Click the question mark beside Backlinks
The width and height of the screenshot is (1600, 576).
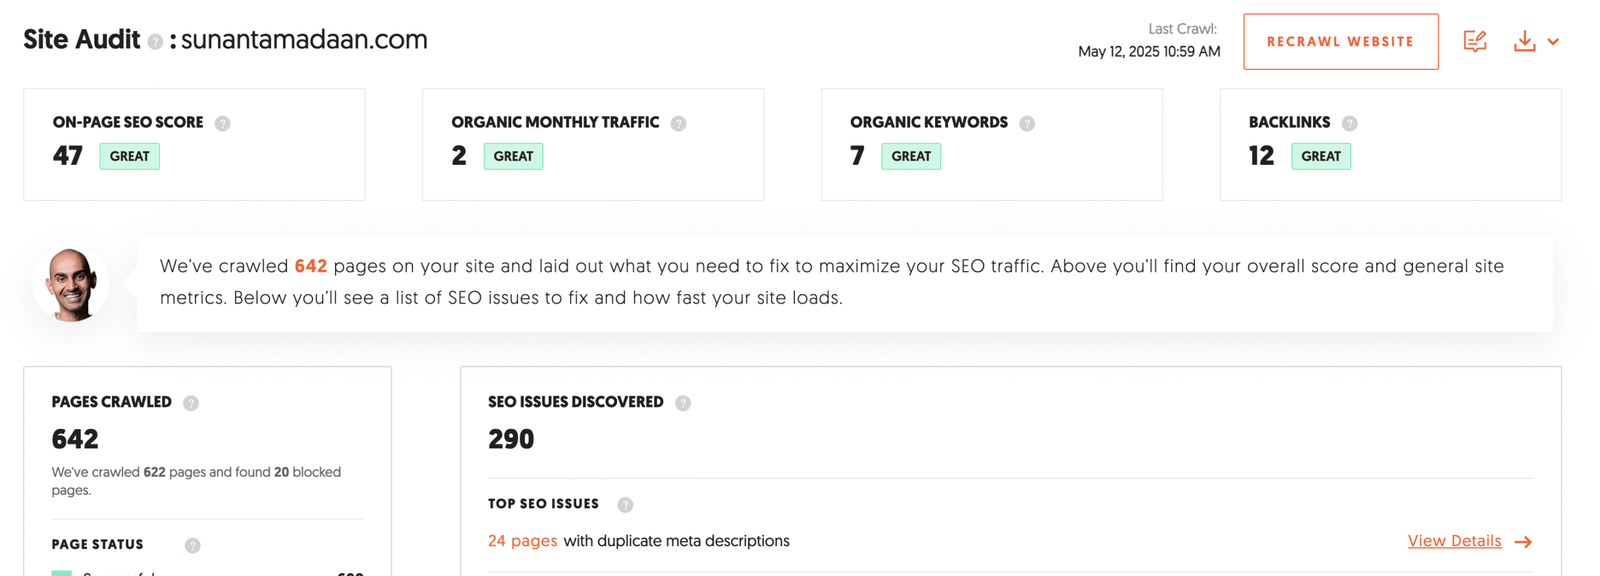1350,123
